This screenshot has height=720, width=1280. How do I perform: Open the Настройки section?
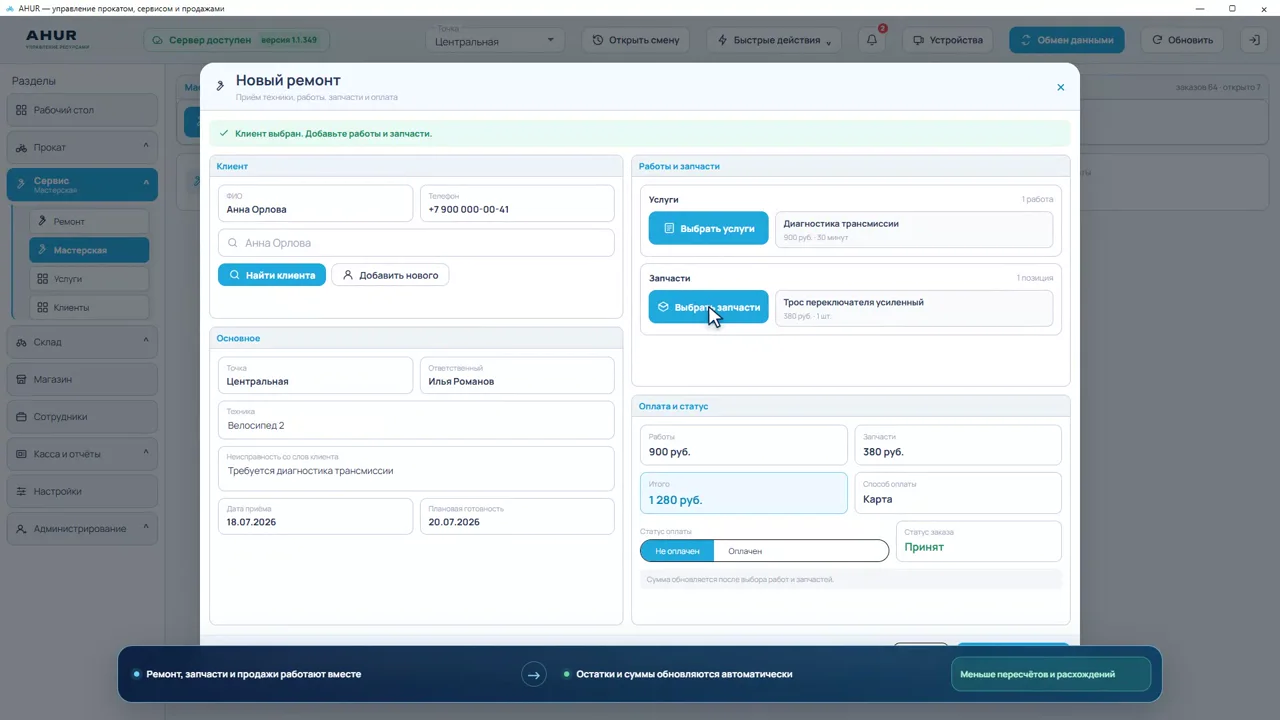click(83, 491)
